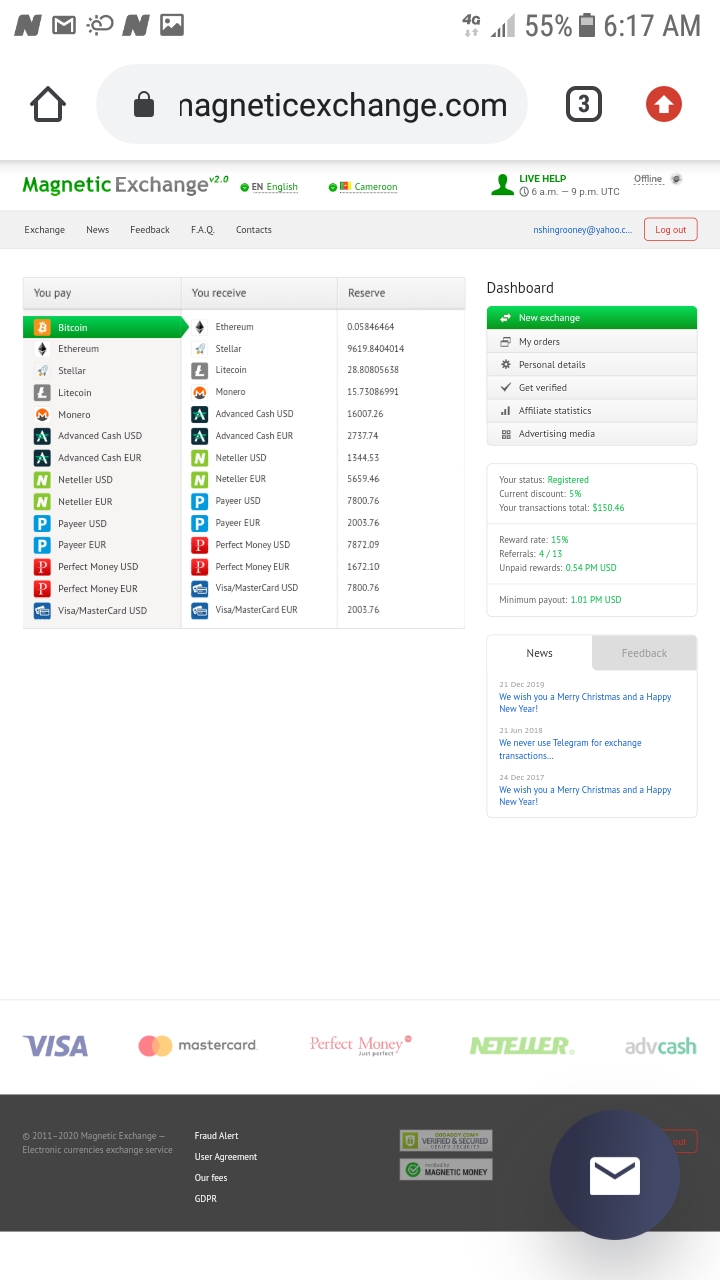Click the account email nshingrooney@yahoo.c...
720x1280 pixels.
582,230
